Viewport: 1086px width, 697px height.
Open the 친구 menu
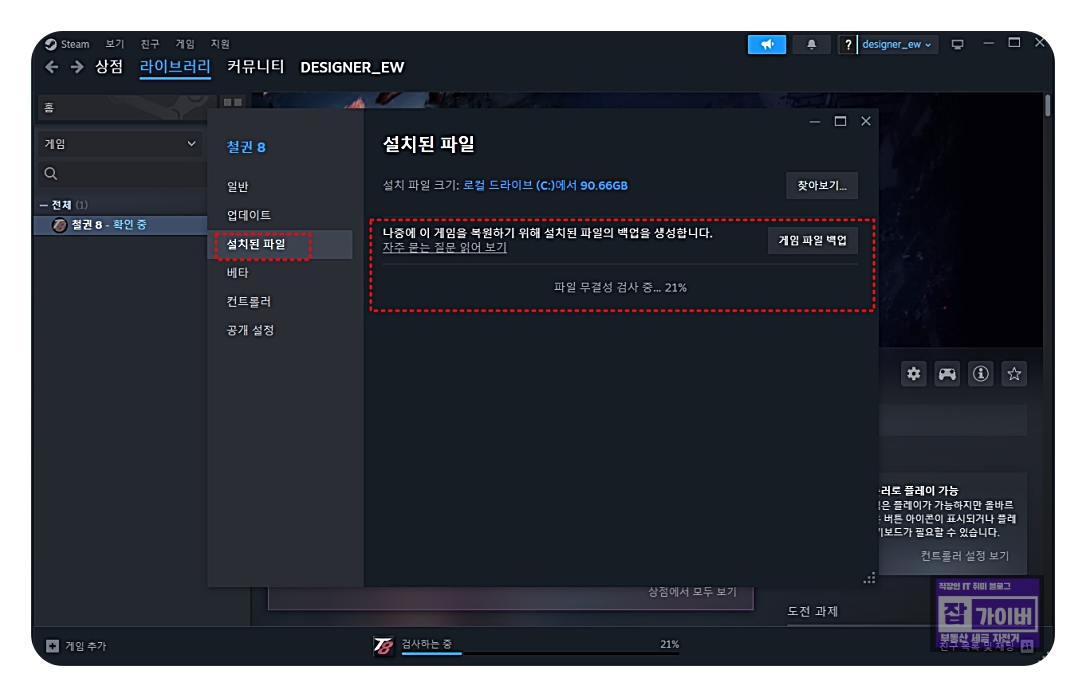pyautogui.click(x=150, y=44)
